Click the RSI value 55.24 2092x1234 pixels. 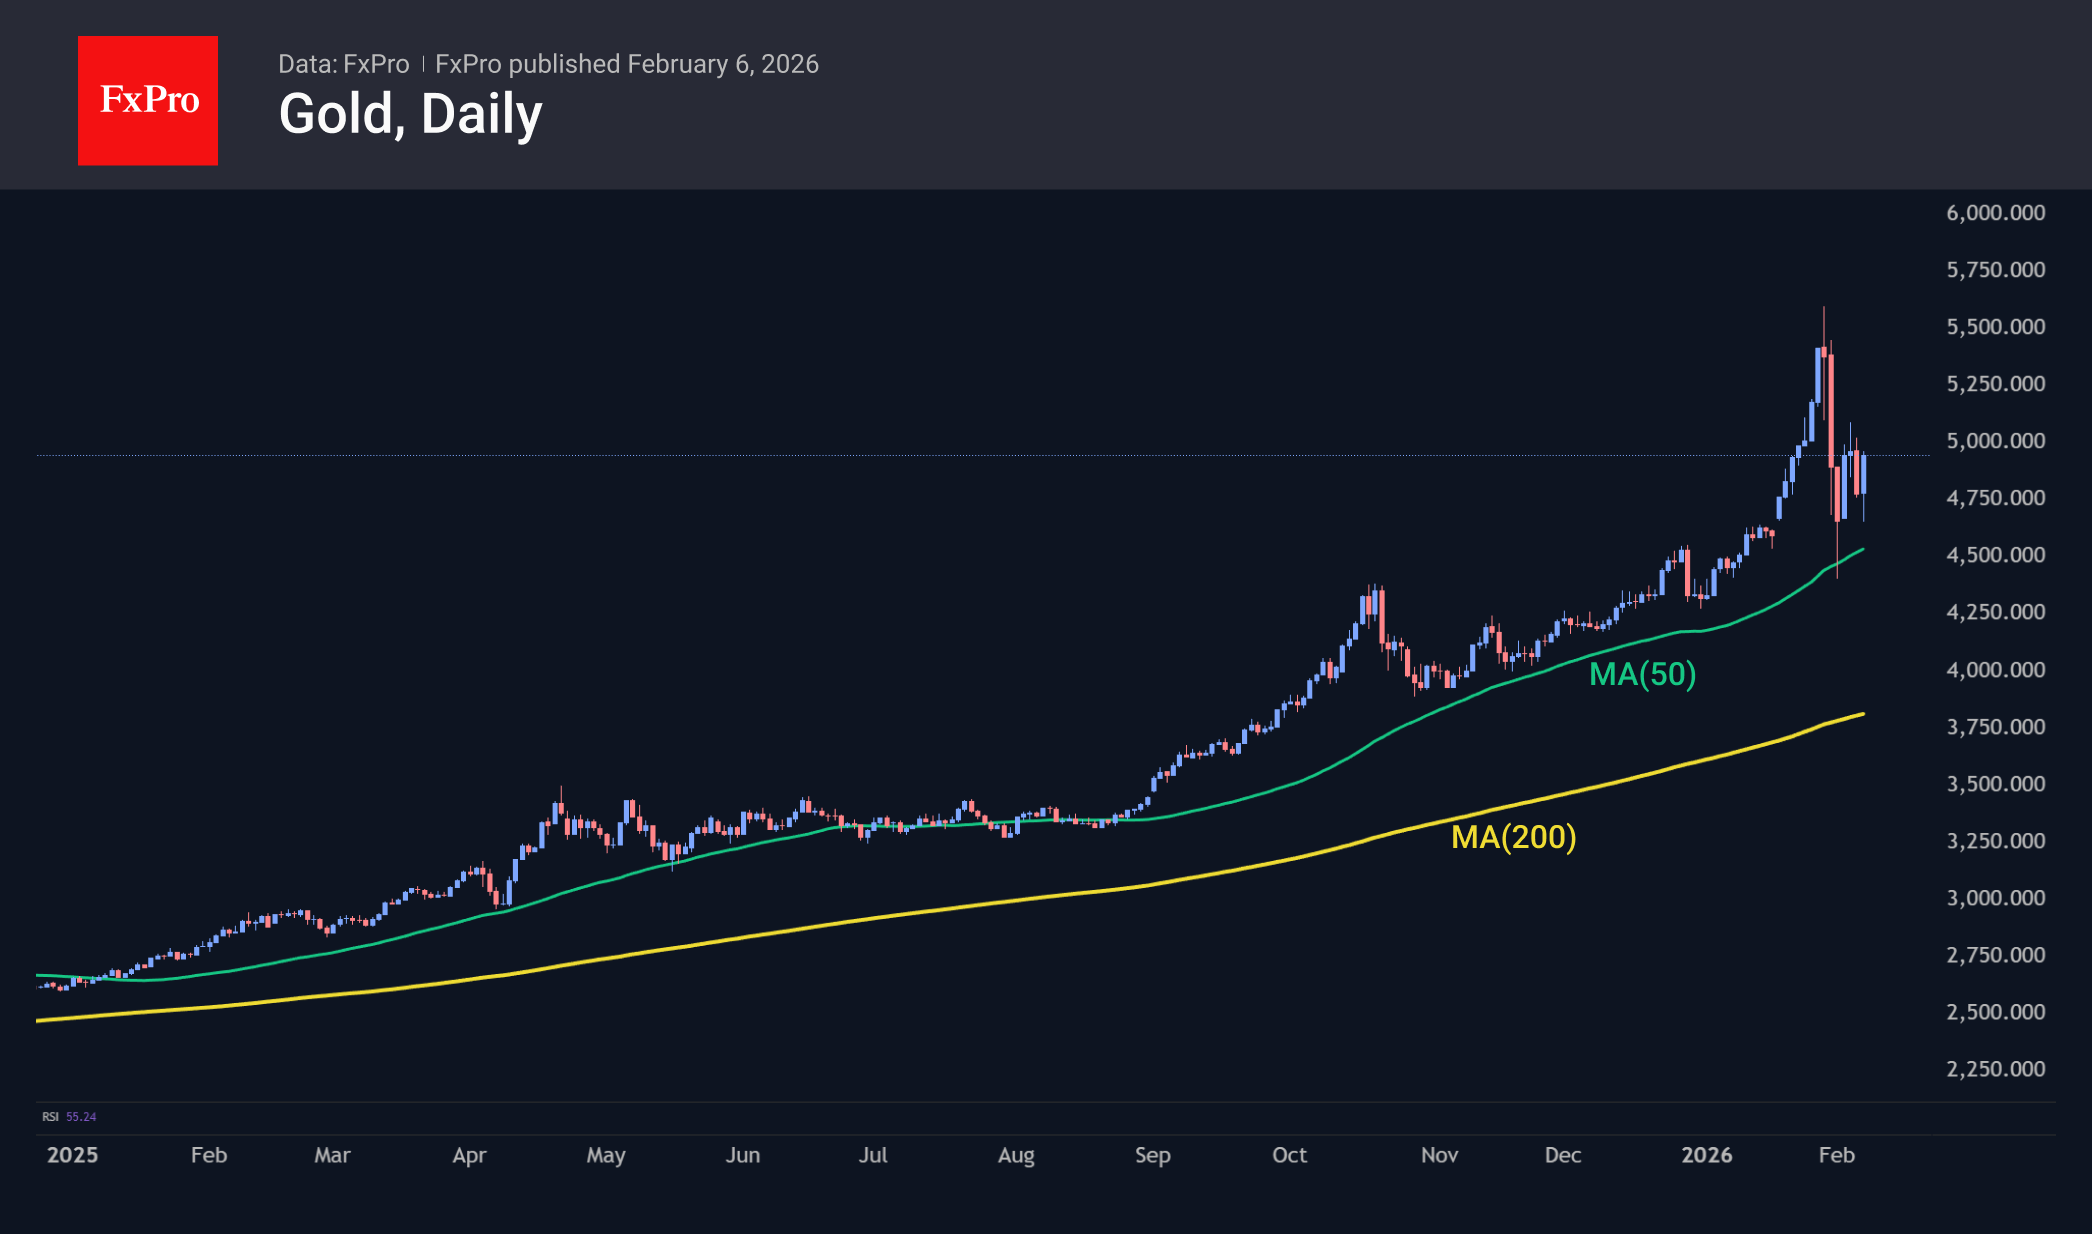[x=81, y=1117]
